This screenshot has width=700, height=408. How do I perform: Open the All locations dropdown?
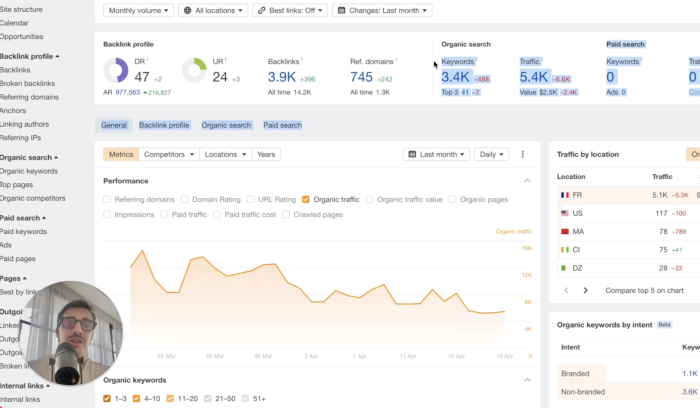(211, 10)
